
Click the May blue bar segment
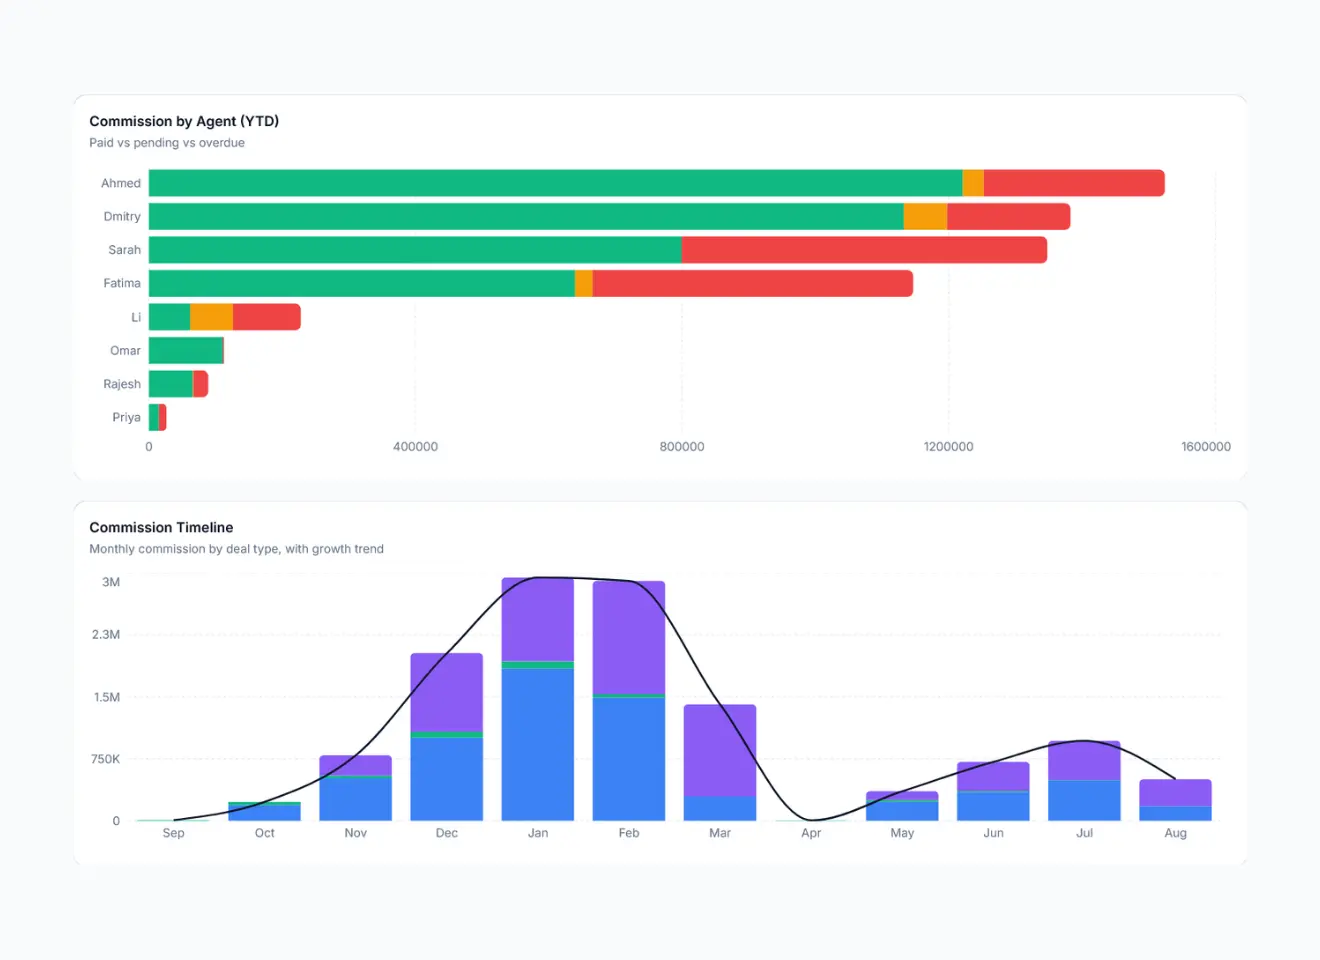pos(902,811)
